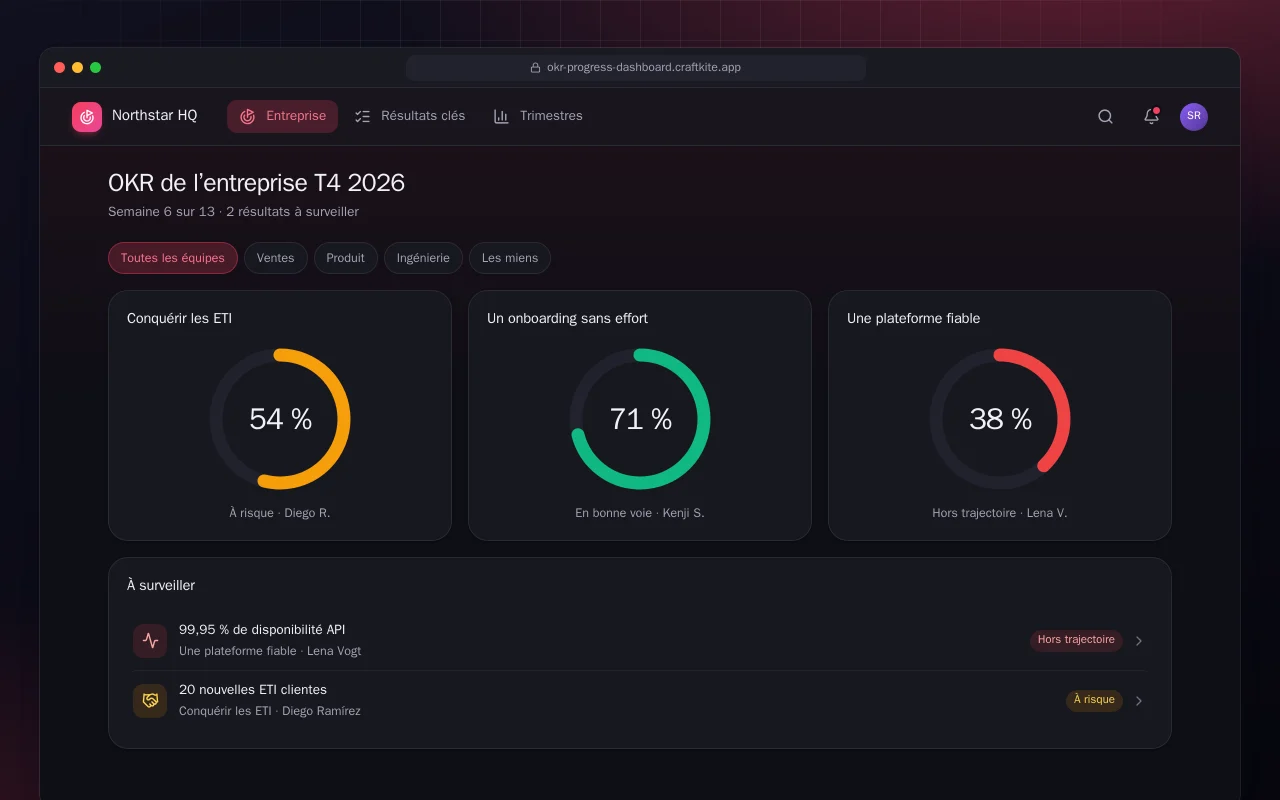Click the address bar URL field
1280x800 pixels.
[636, 68]
